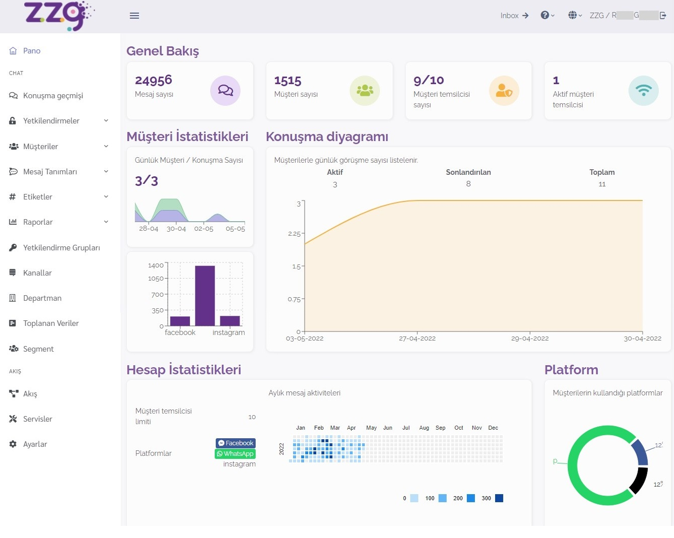Click the Akış flow icon
This screenshot has width=674, height=538.
(13, 394)
